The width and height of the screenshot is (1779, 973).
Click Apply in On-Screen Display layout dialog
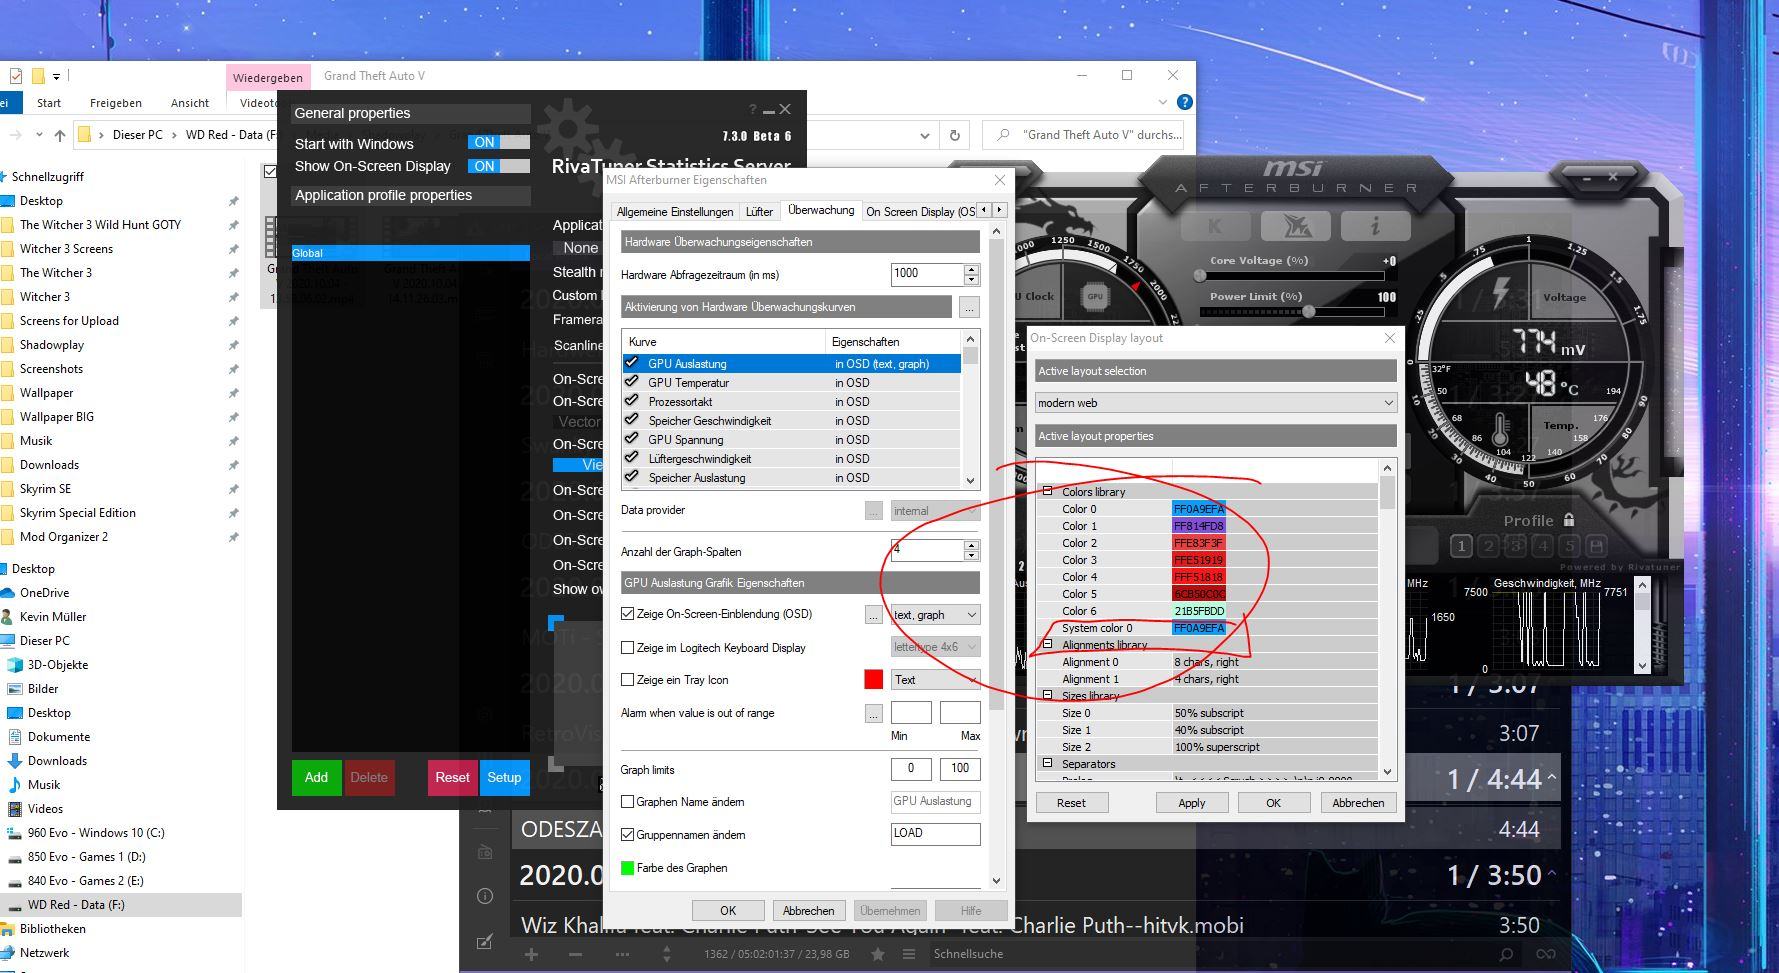click(1191, 803)
